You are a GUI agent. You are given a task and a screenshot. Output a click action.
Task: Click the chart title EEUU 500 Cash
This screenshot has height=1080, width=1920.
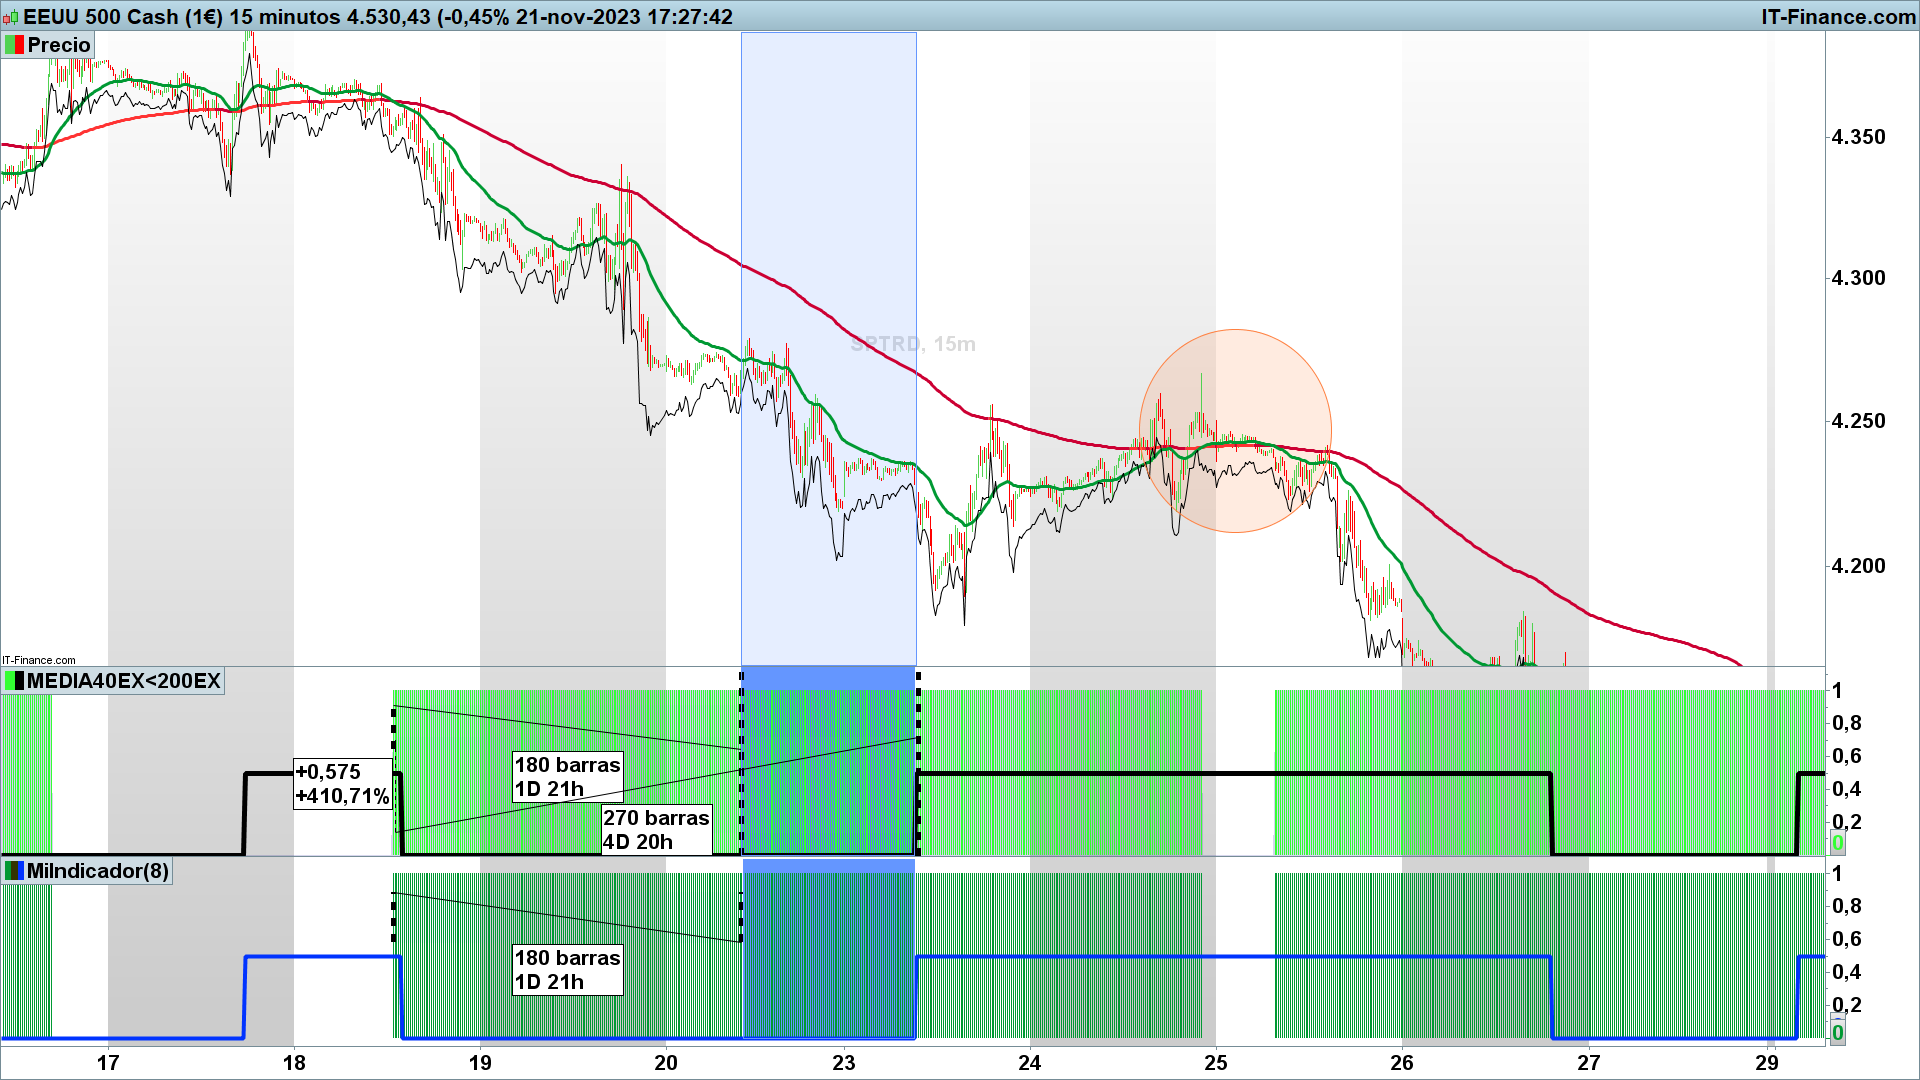coord(101,17)
